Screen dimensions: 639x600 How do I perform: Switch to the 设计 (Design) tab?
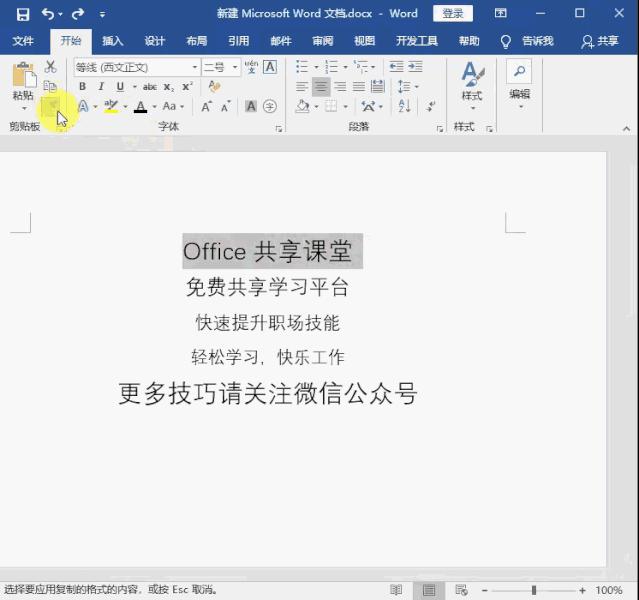click(x=154, y=41)
